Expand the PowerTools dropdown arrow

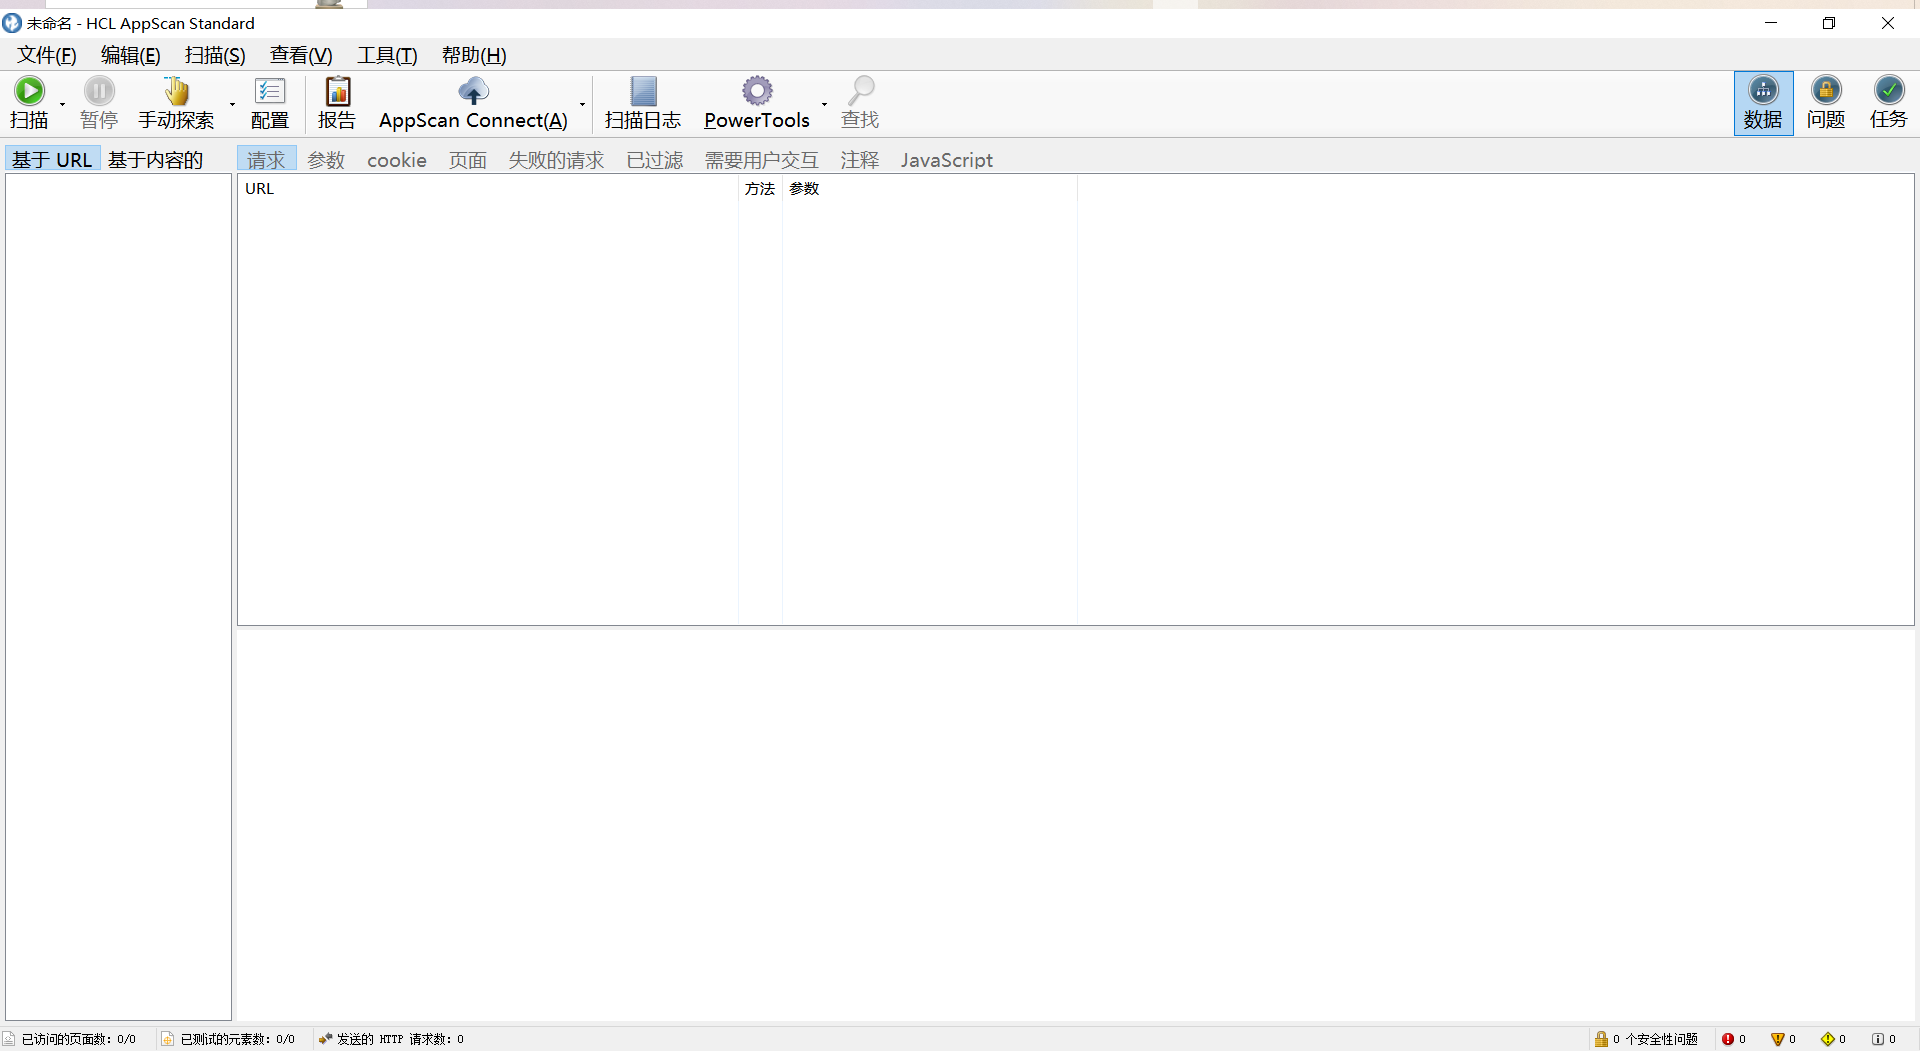824,104
